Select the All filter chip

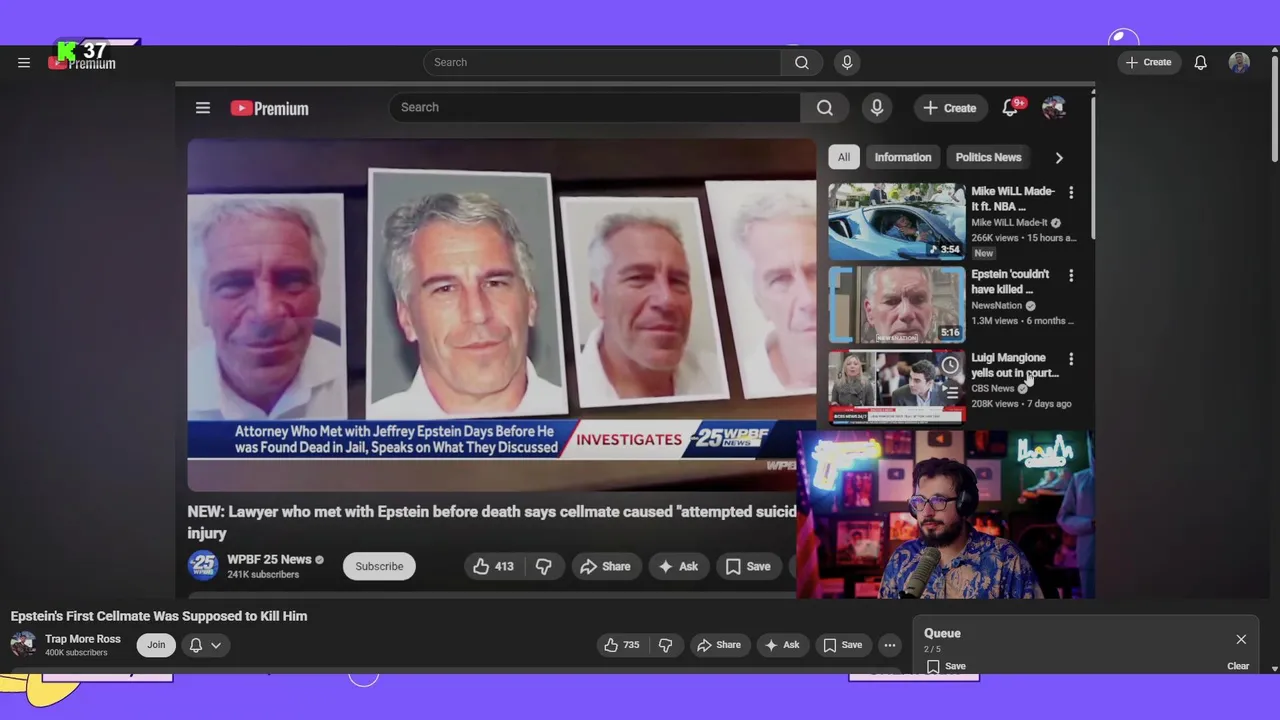[x=844, y=157]
